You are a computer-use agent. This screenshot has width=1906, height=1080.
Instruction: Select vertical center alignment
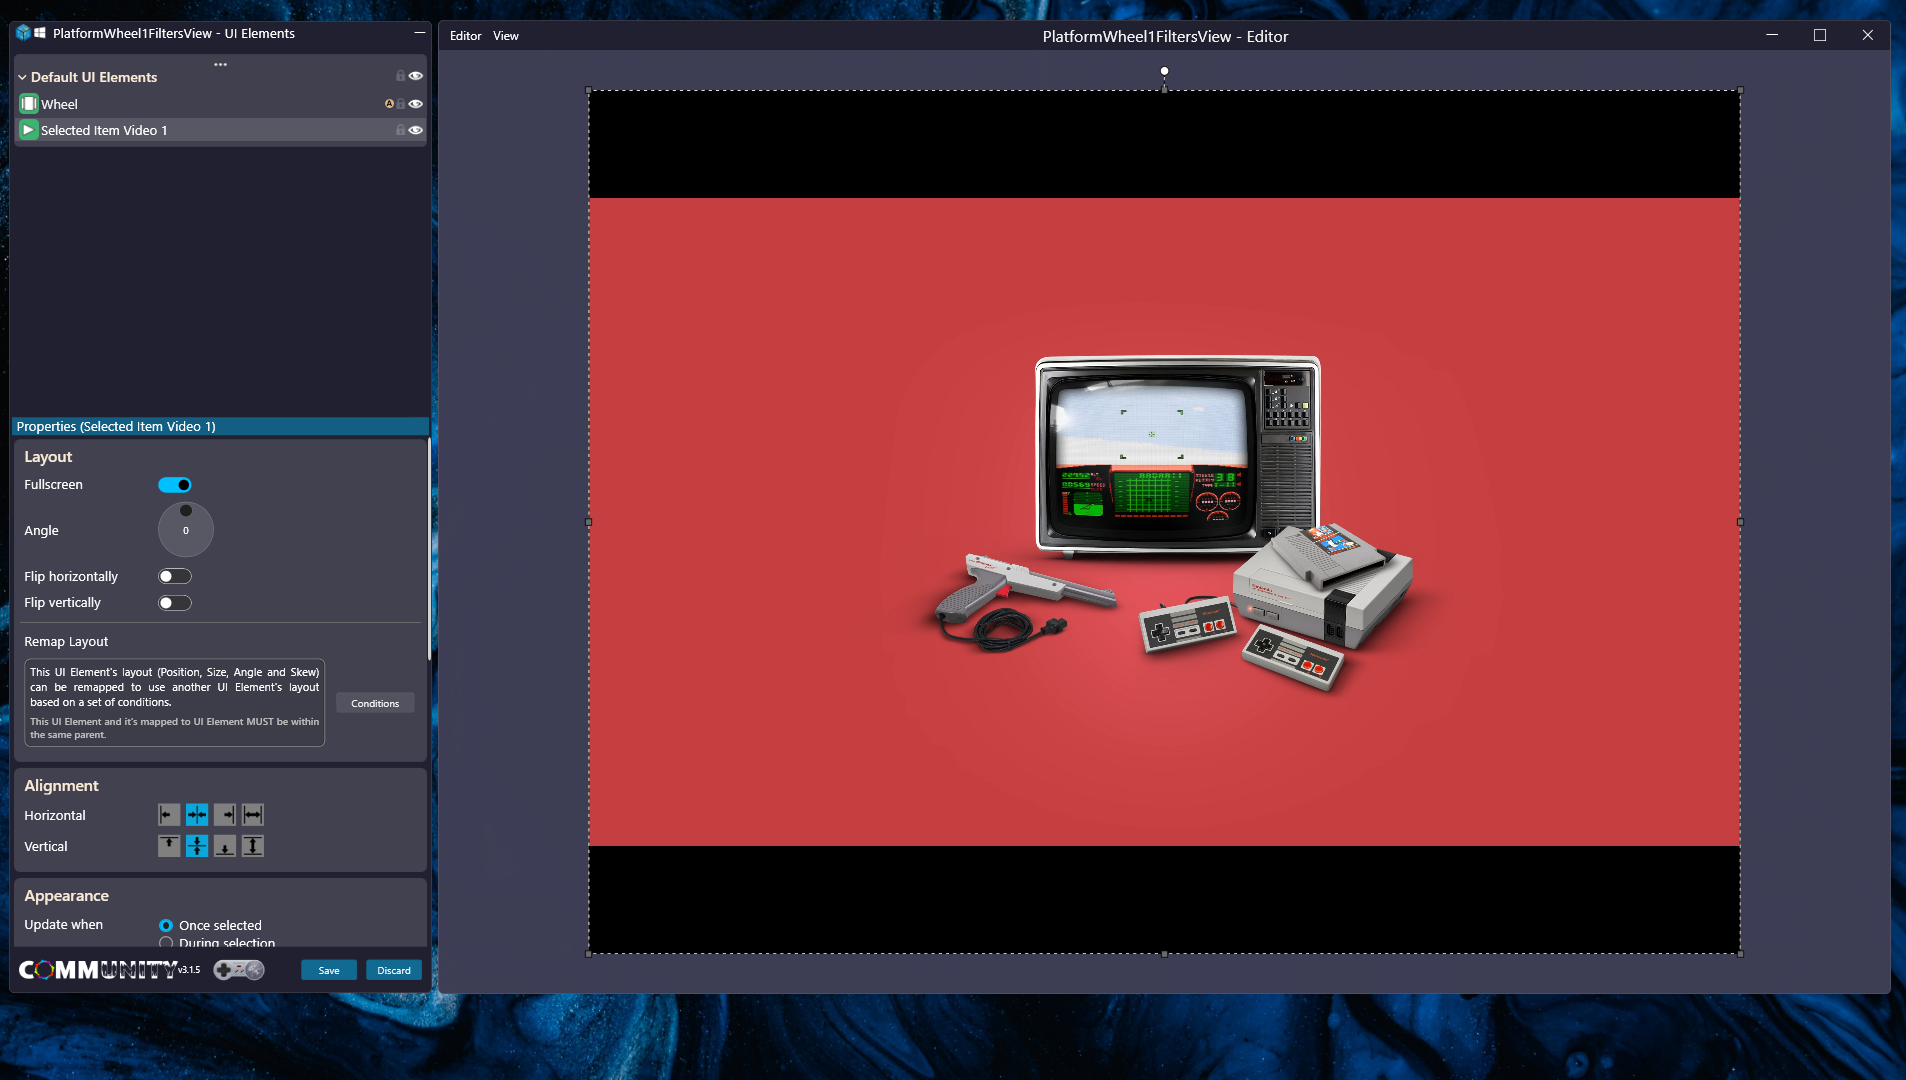[197, 846]
